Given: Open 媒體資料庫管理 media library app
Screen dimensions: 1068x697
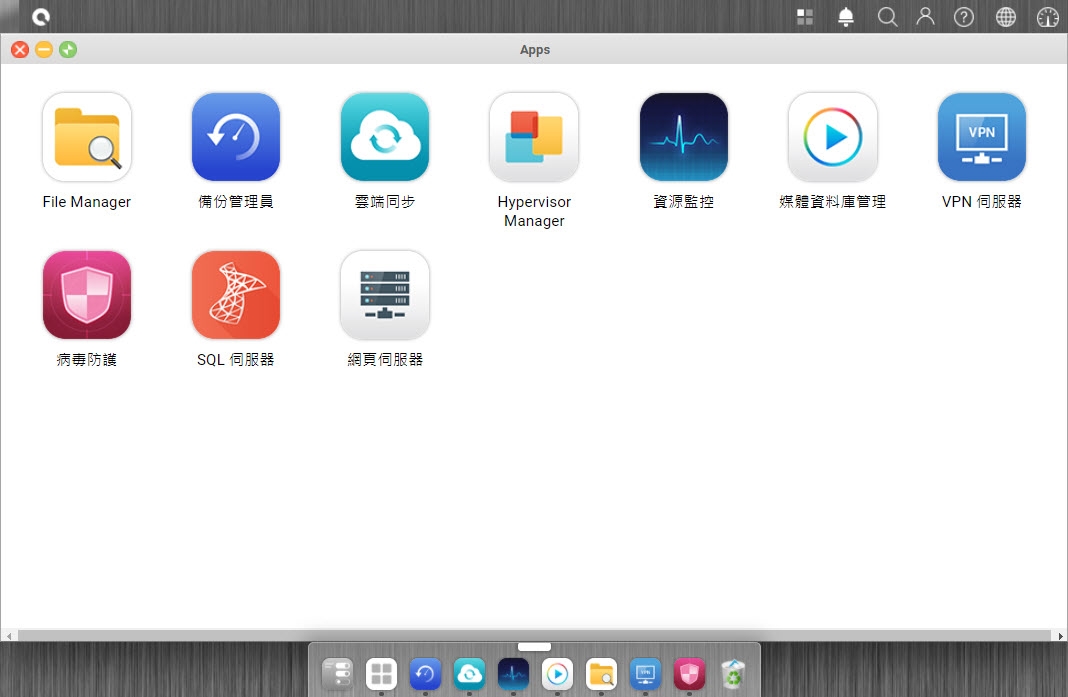Looking at the screenshot, I should click(x=832, y=137).
